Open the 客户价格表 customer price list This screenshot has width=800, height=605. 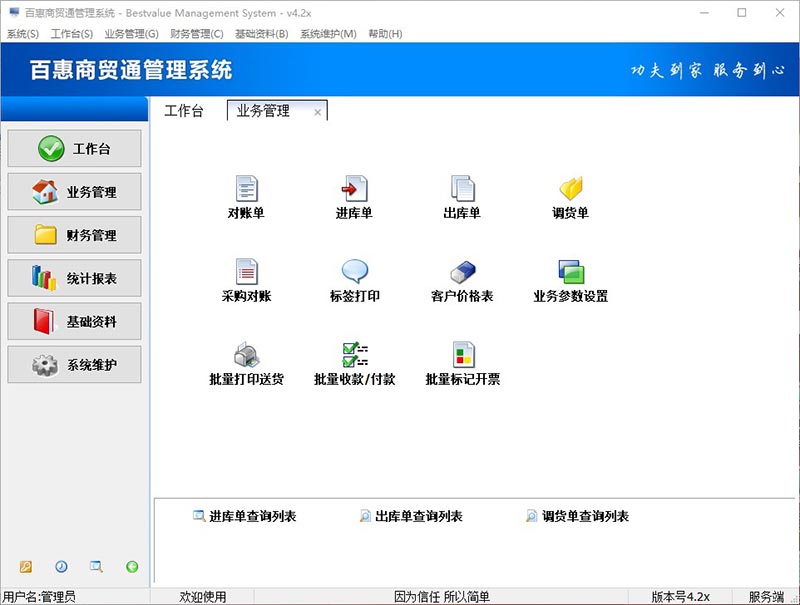coord(462,272)
